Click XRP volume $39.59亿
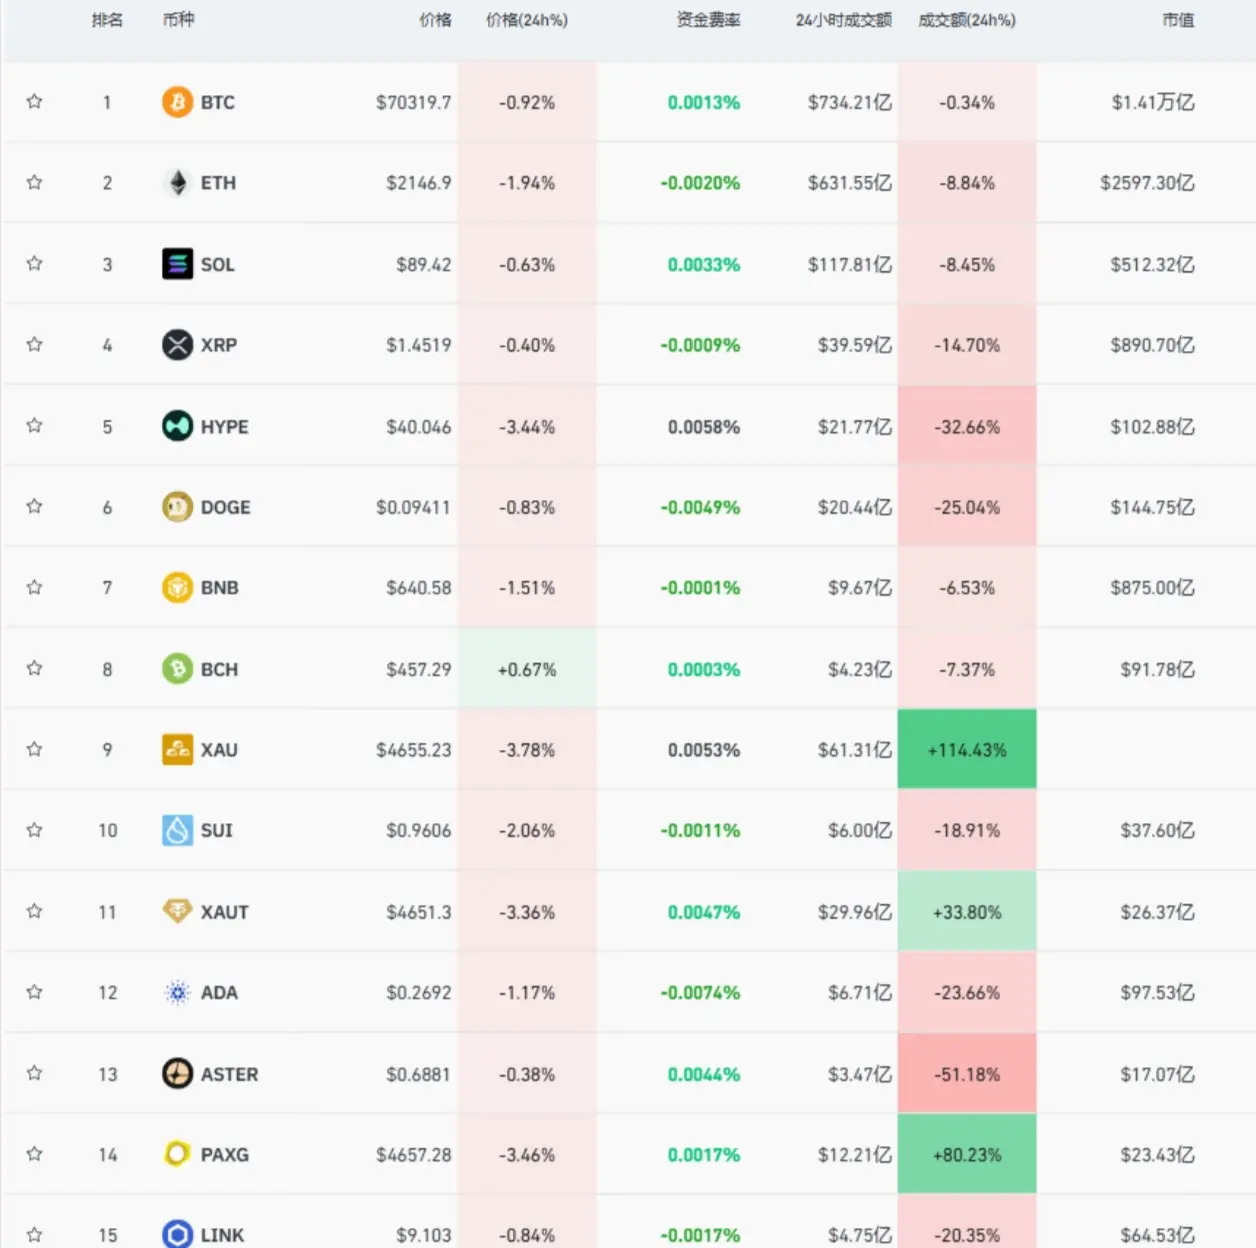 click(855, 345)
